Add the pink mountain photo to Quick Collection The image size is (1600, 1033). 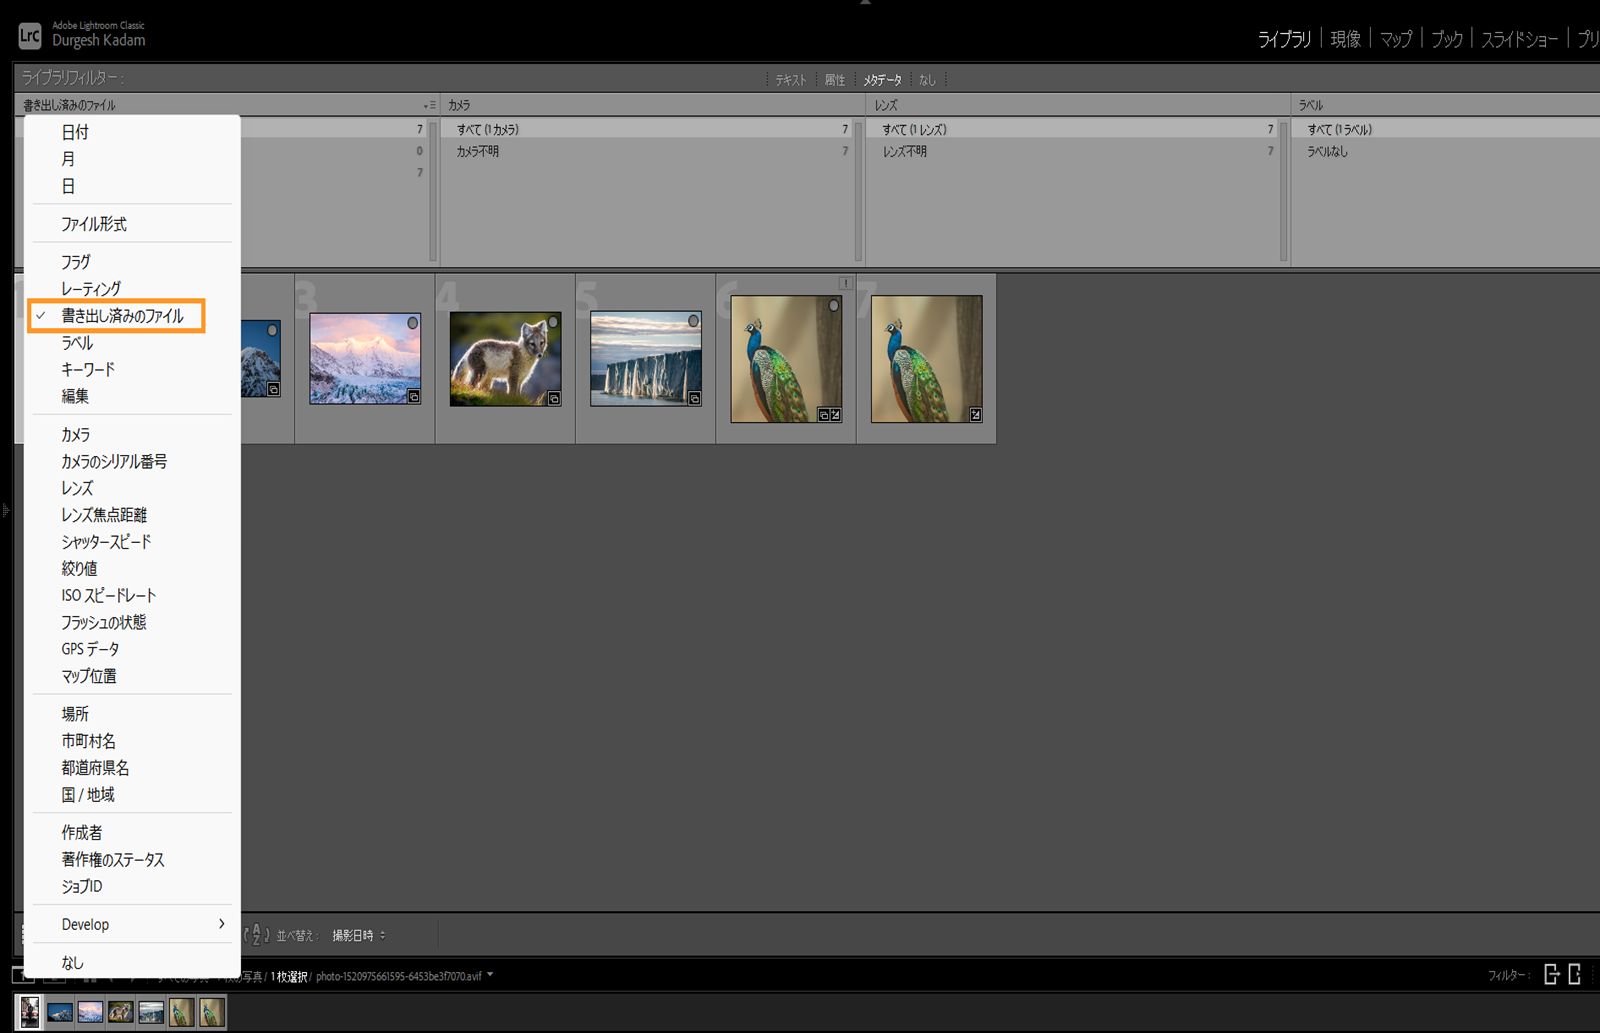pyautogui.click(x=412, y=323)
